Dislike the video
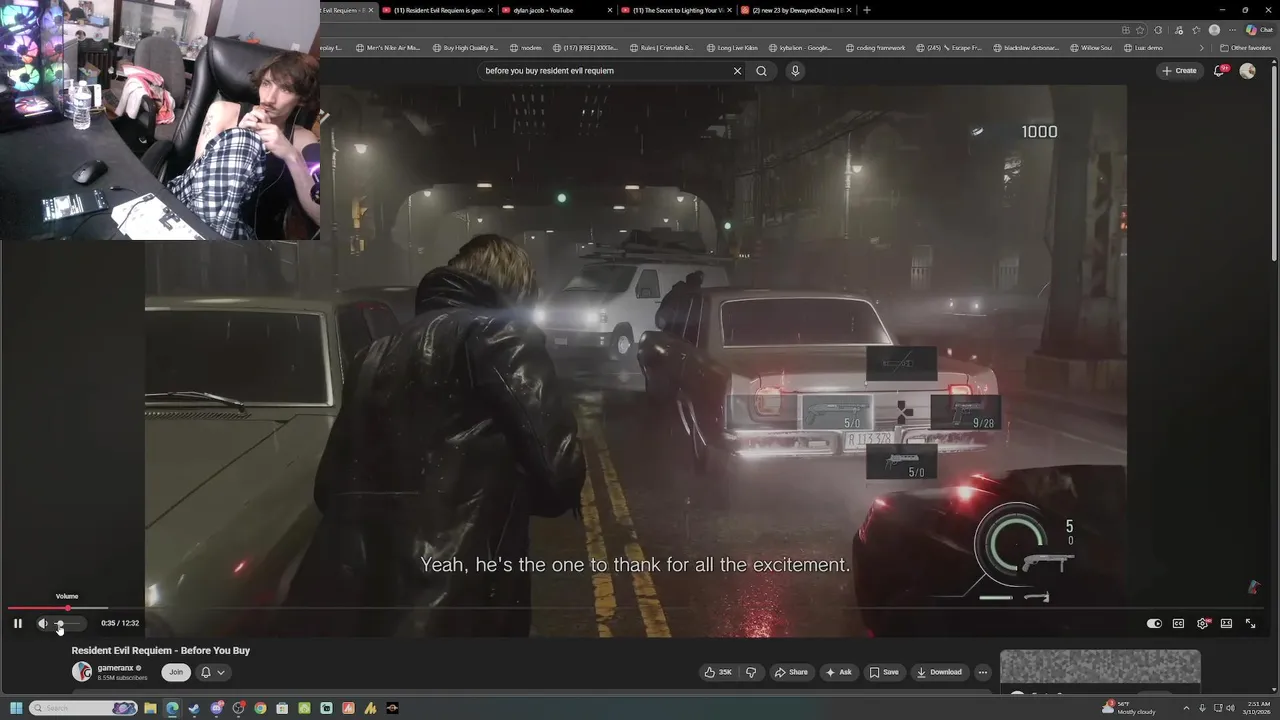This screenshot has height=720, width=1280. coord(751,672)
